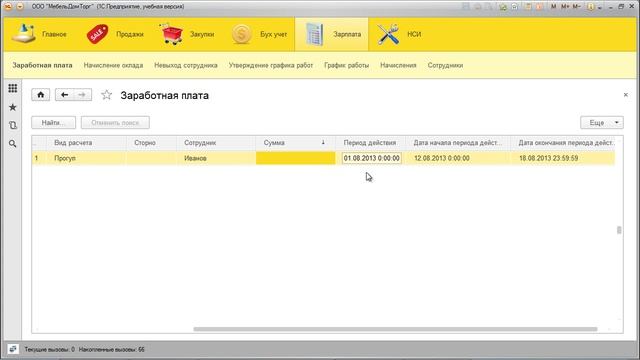Open Начисление оклада tab
Screen dimensions: 640x360
pyautogui.click(x=113, y=65)
